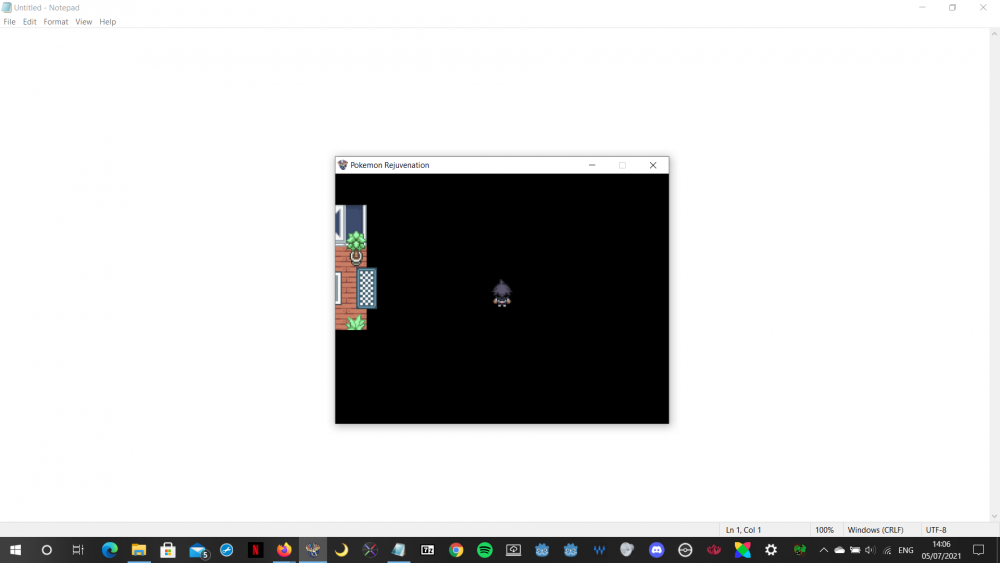Switch input language via ENG indicator
Image resolution: width=1000 pixels, height=563 pixels.
(906, 550)
